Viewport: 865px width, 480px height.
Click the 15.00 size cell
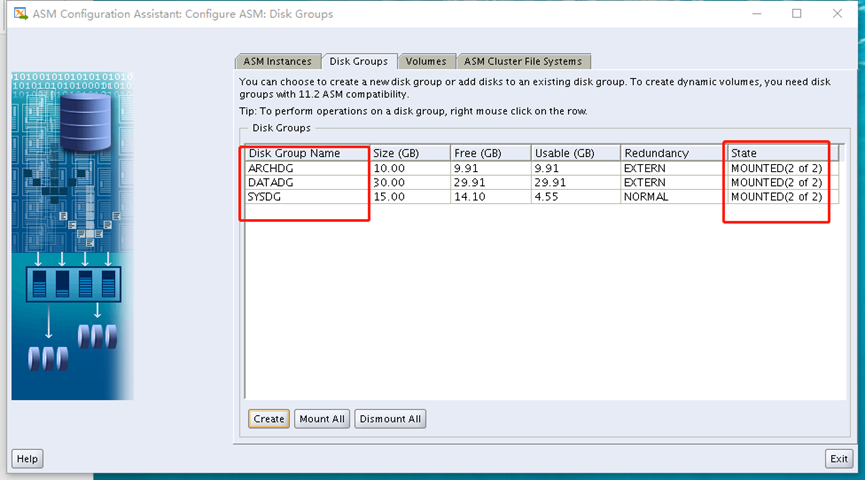410,197
